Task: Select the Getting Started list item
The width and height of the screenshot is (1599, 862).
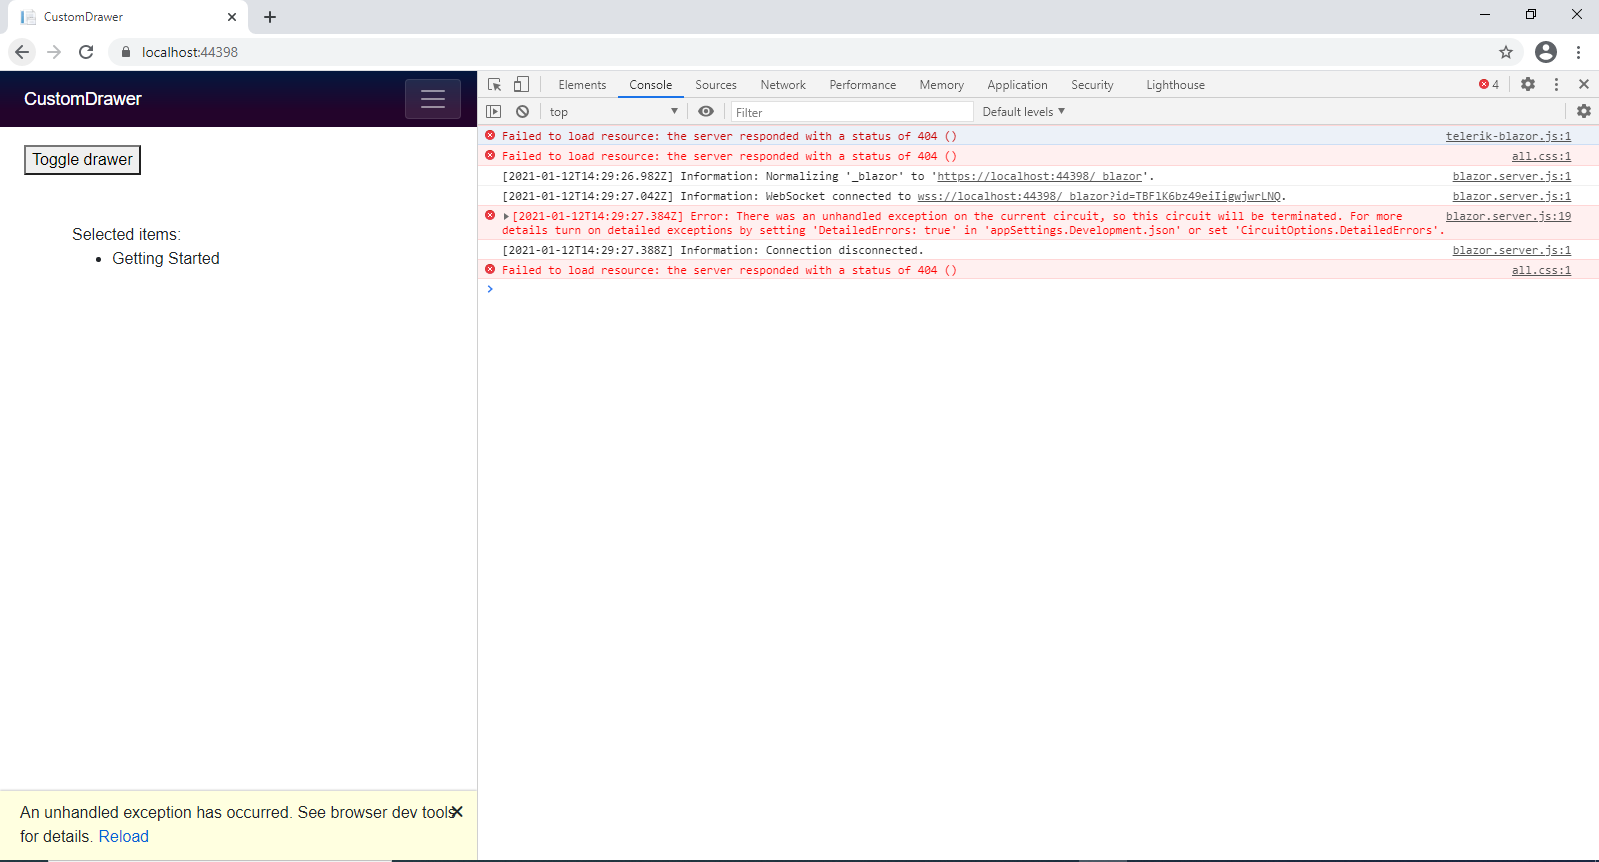Action: 166,258
